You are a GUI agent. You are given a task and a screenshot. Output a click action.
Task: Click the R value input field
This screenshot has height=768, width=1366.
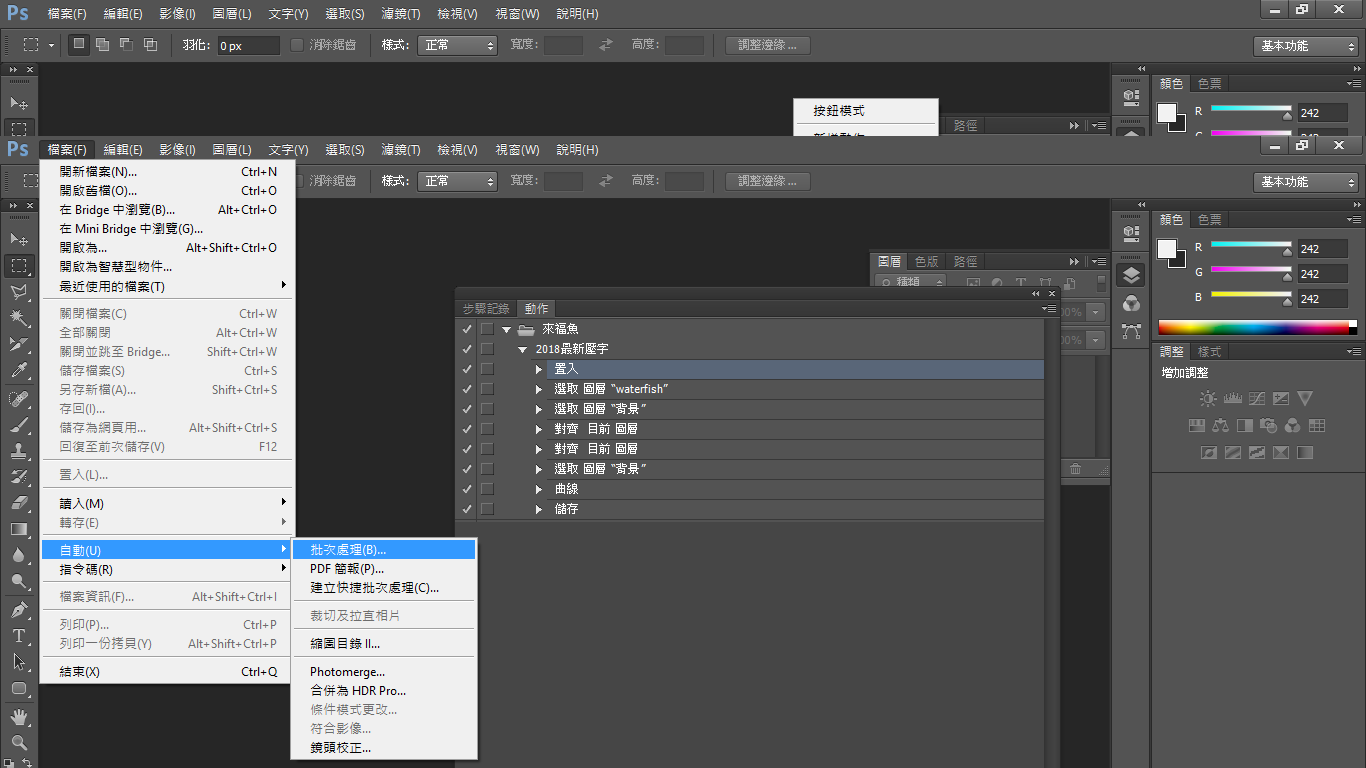tap(1322, 249)
